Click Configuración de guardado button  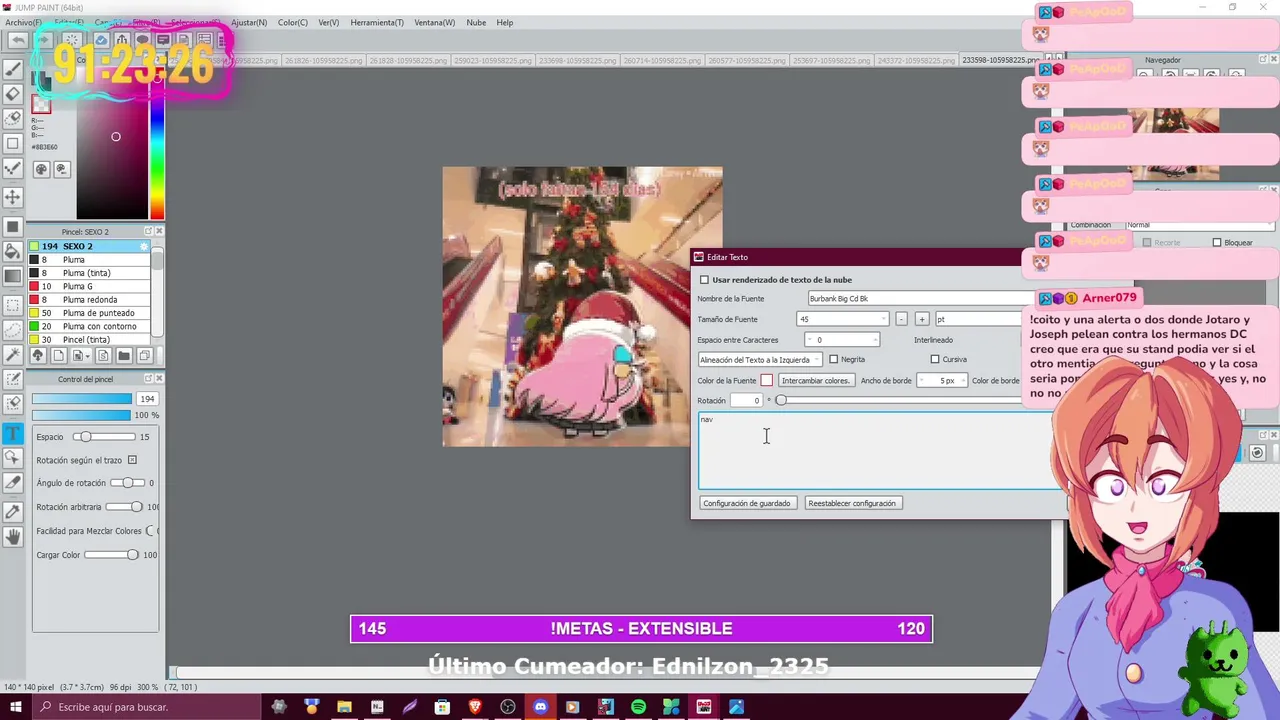click(x=747, y=503)
